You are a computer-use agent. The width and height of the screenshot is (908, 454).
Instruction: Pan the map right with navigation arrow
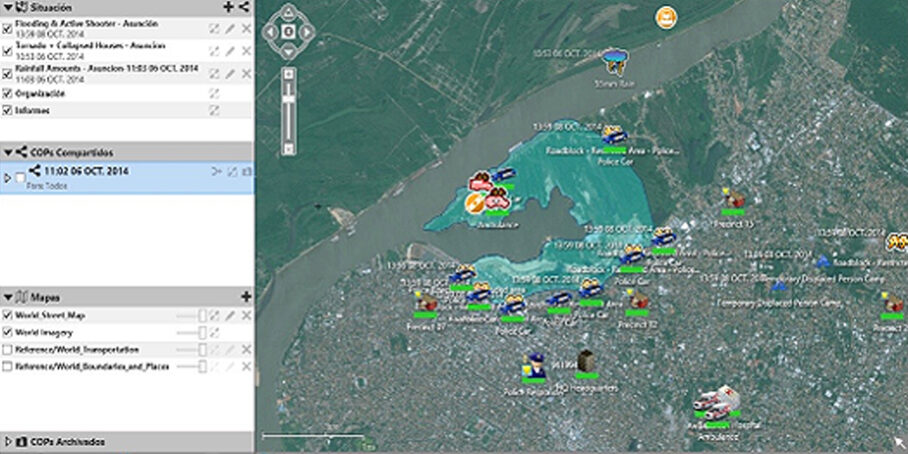[x=307, y=33]
